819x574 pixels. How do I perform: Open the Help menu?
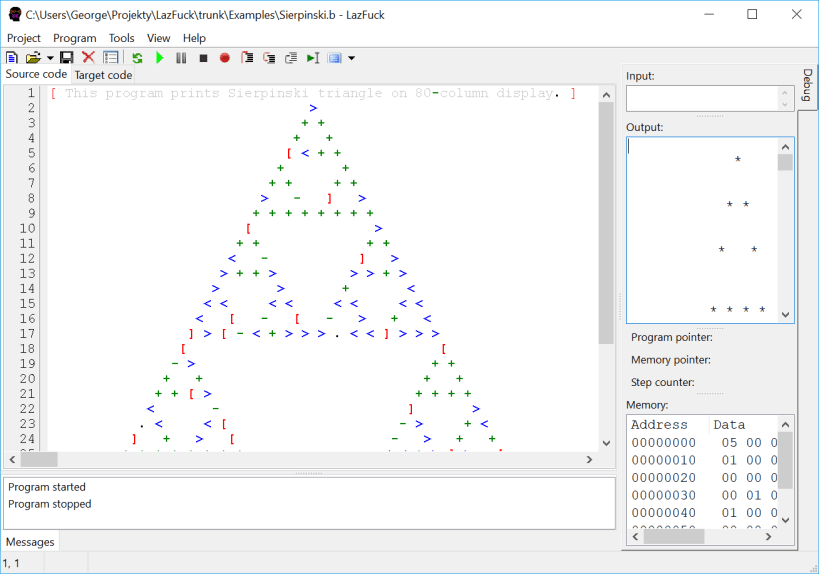[194, 38]
